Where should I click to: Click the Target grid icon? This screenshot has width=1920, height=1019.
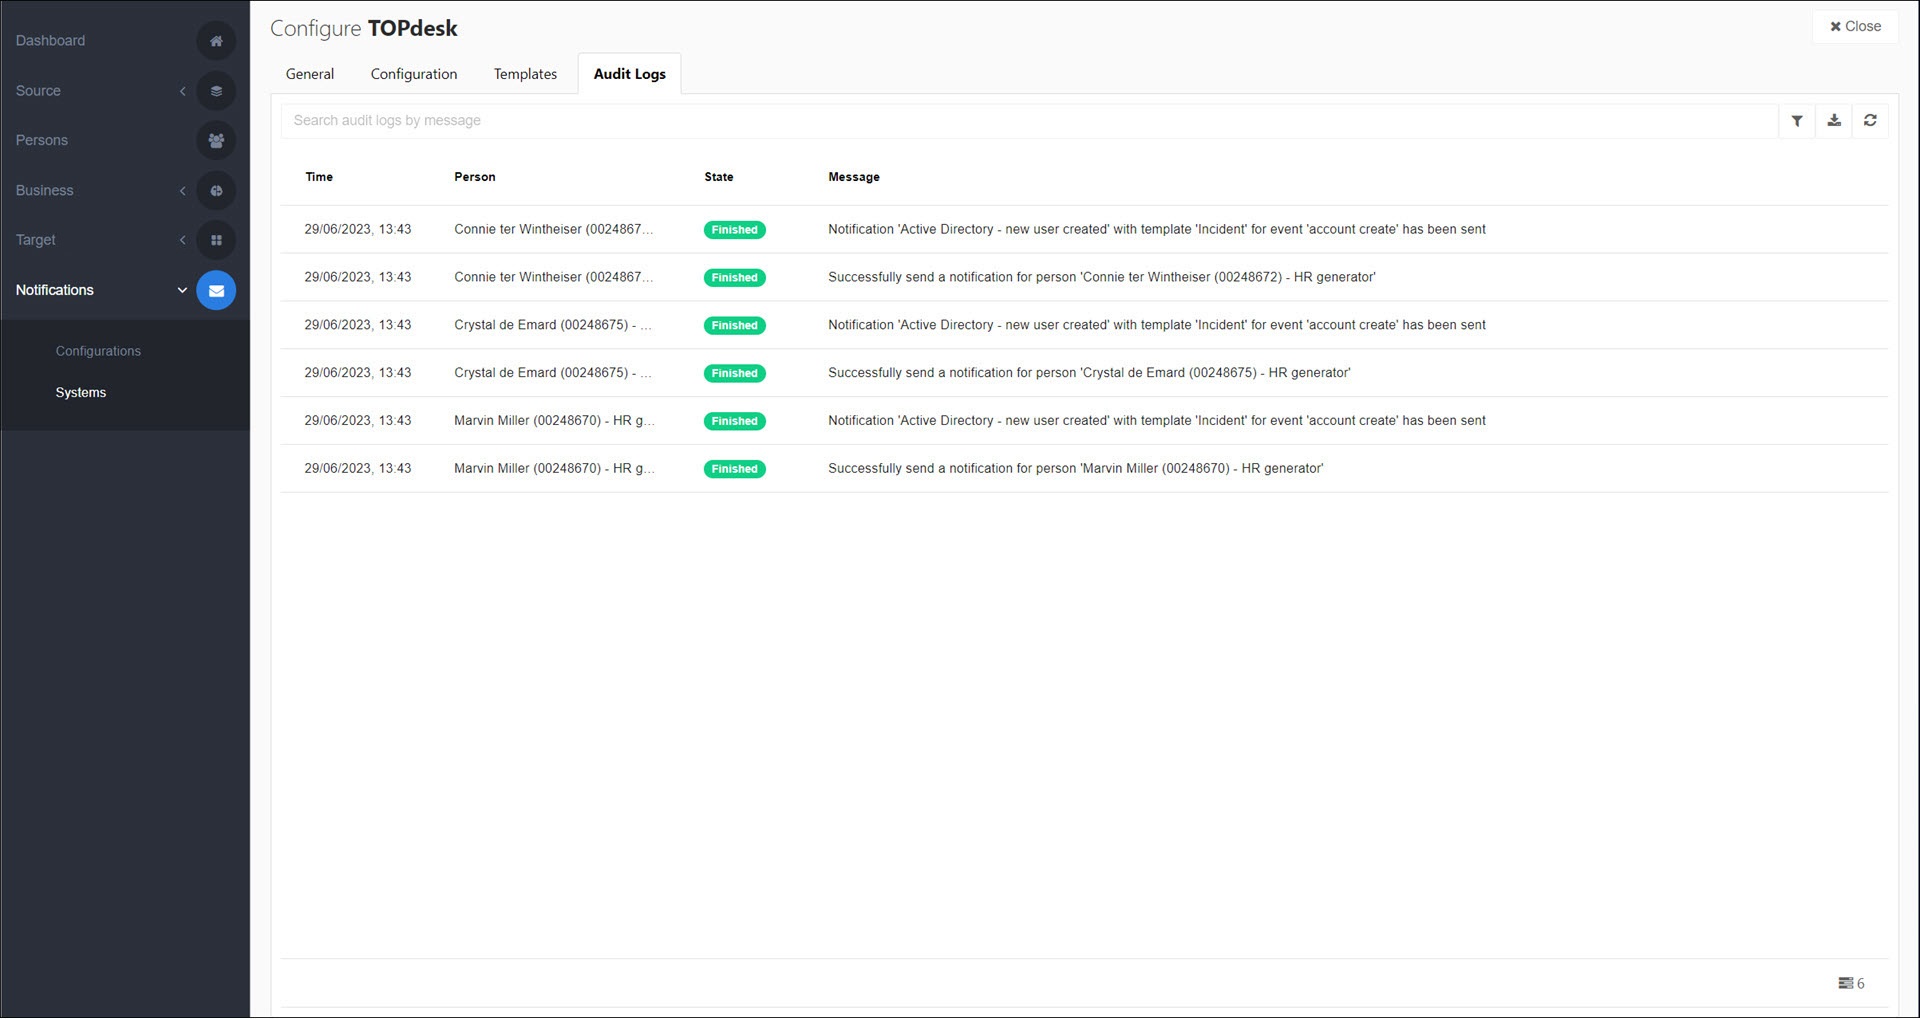216,240
